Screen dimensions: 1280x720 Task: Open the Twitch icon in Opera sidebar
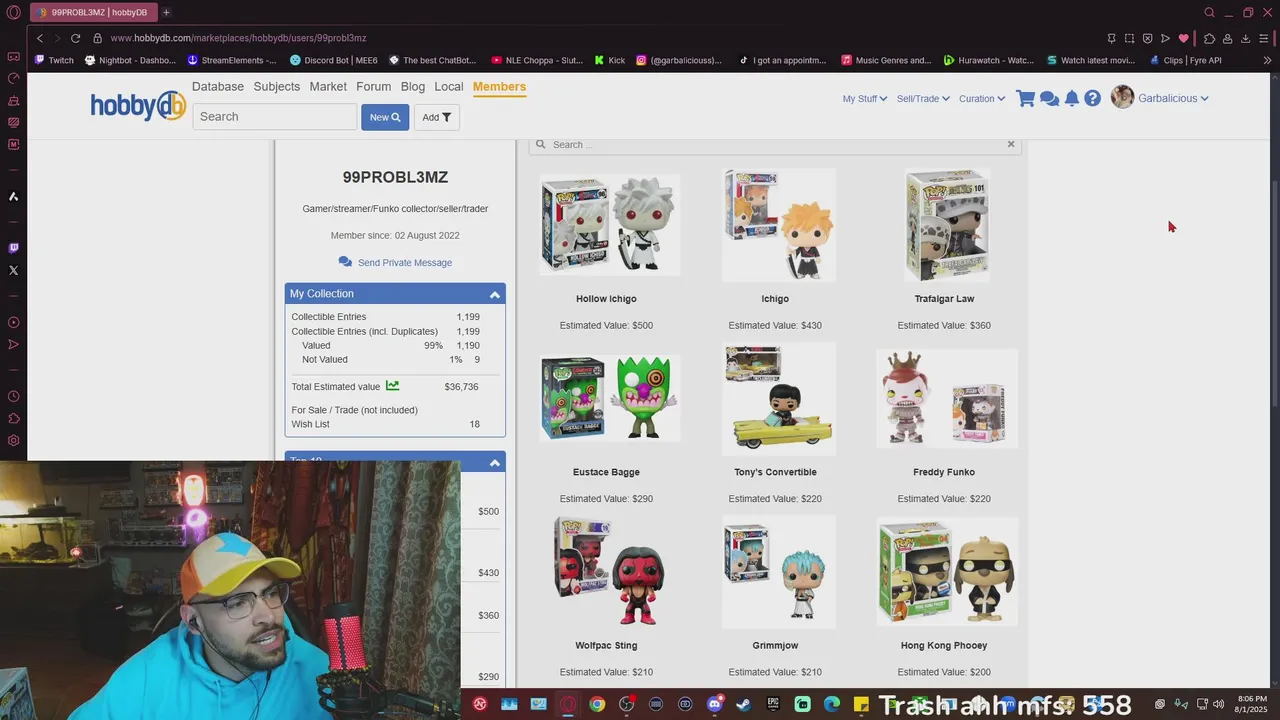point(13,248)
